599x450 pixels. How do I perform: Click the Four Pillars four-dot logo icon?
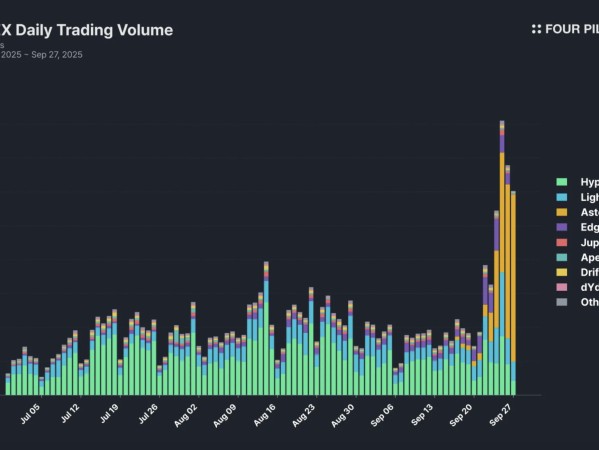pyautogui.click(x=536, y=29)
